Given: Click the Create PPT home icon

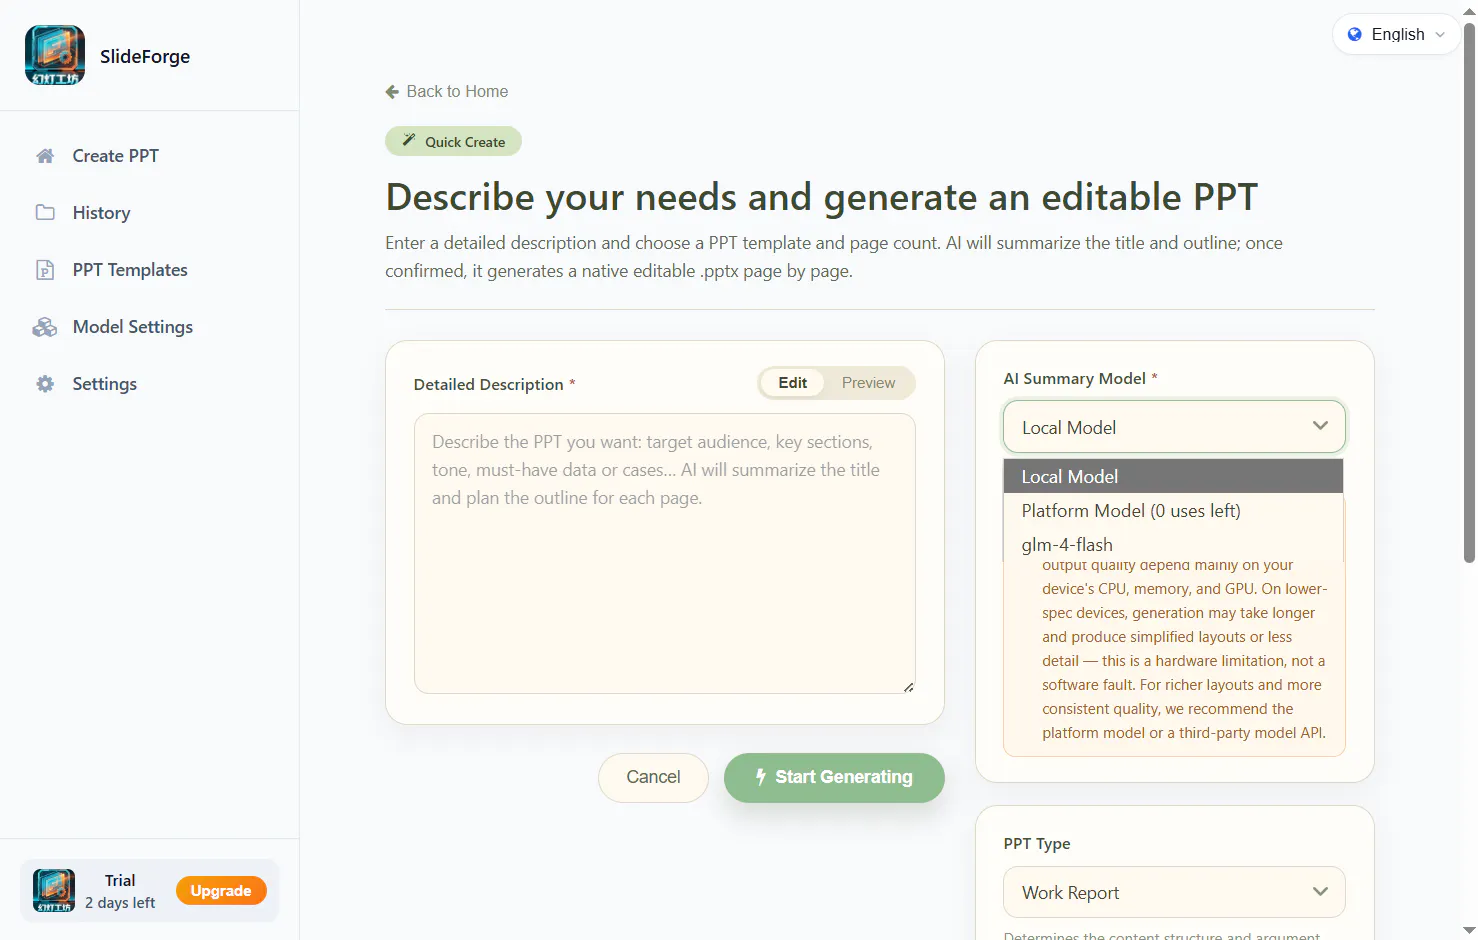Looking at the screenshot, I should pyautogui.click(x=45, y=156).
